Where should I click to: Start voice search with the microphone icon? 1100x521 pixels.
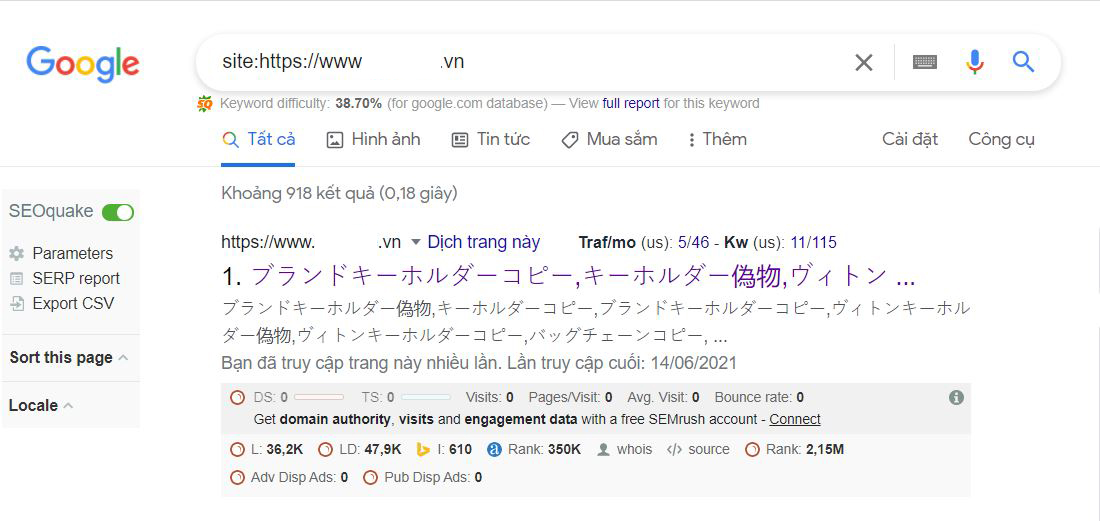coord(974,62)
